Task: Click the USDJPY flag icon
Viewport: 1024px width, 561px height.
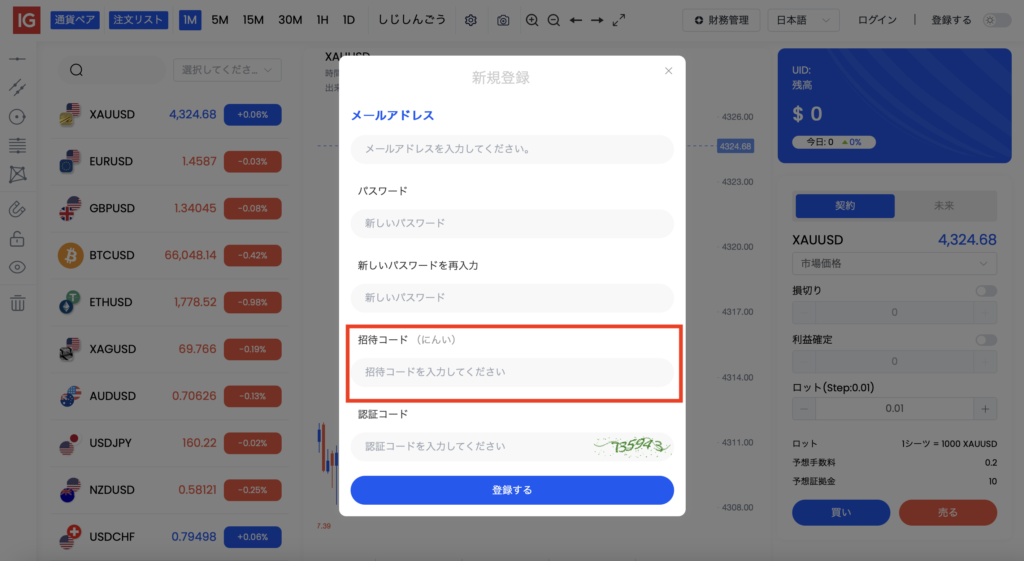Action: (69, 443)
